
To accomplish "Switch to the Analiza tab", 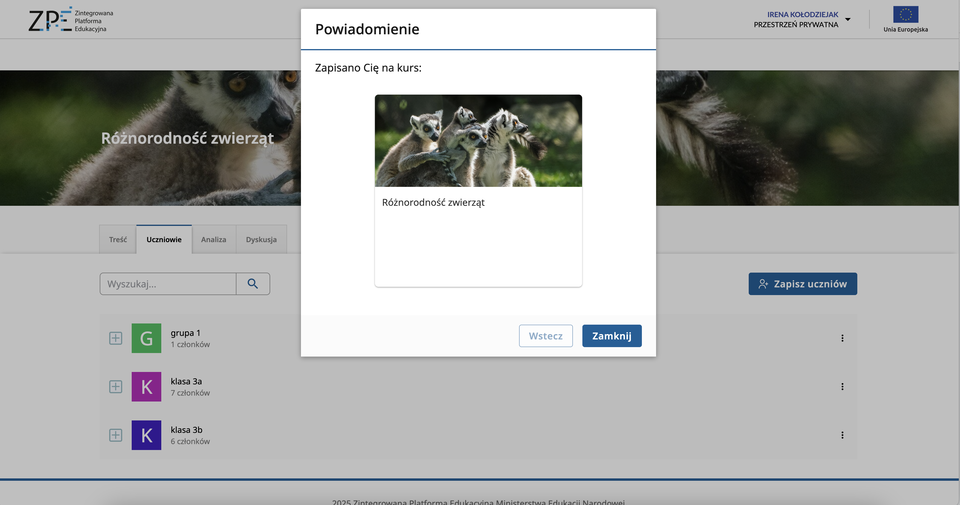I will coord(213,240).
